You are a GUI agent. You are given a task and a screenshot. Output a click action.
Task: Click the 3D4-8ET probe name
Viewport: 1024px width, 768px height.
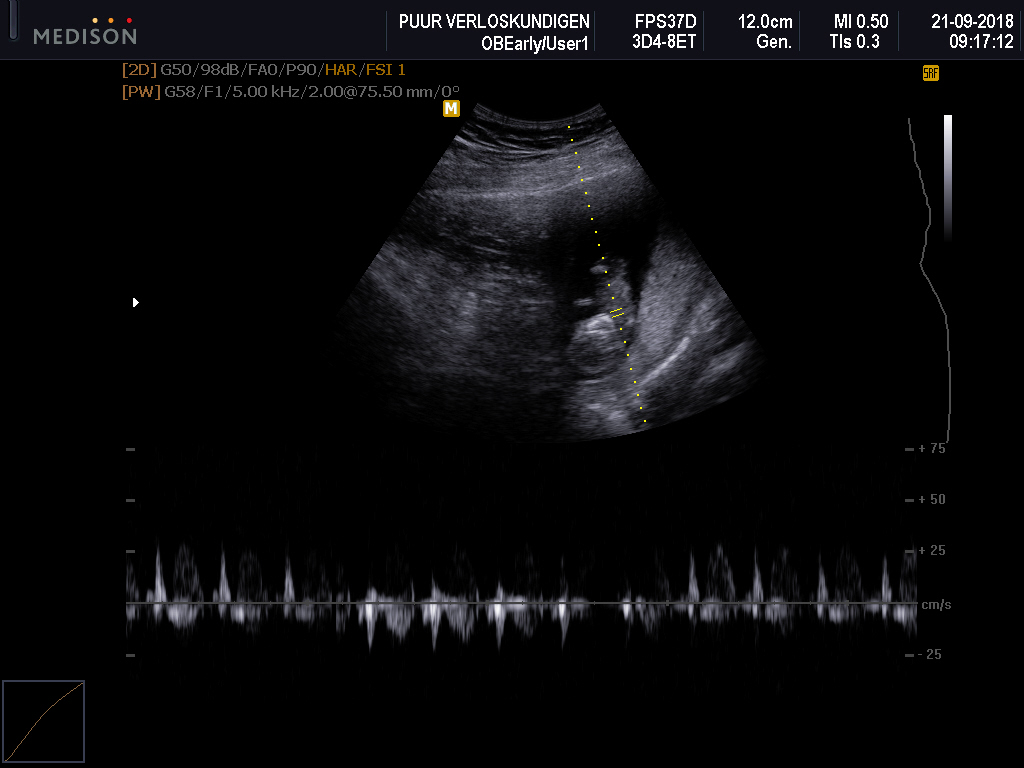pos(664,42)
